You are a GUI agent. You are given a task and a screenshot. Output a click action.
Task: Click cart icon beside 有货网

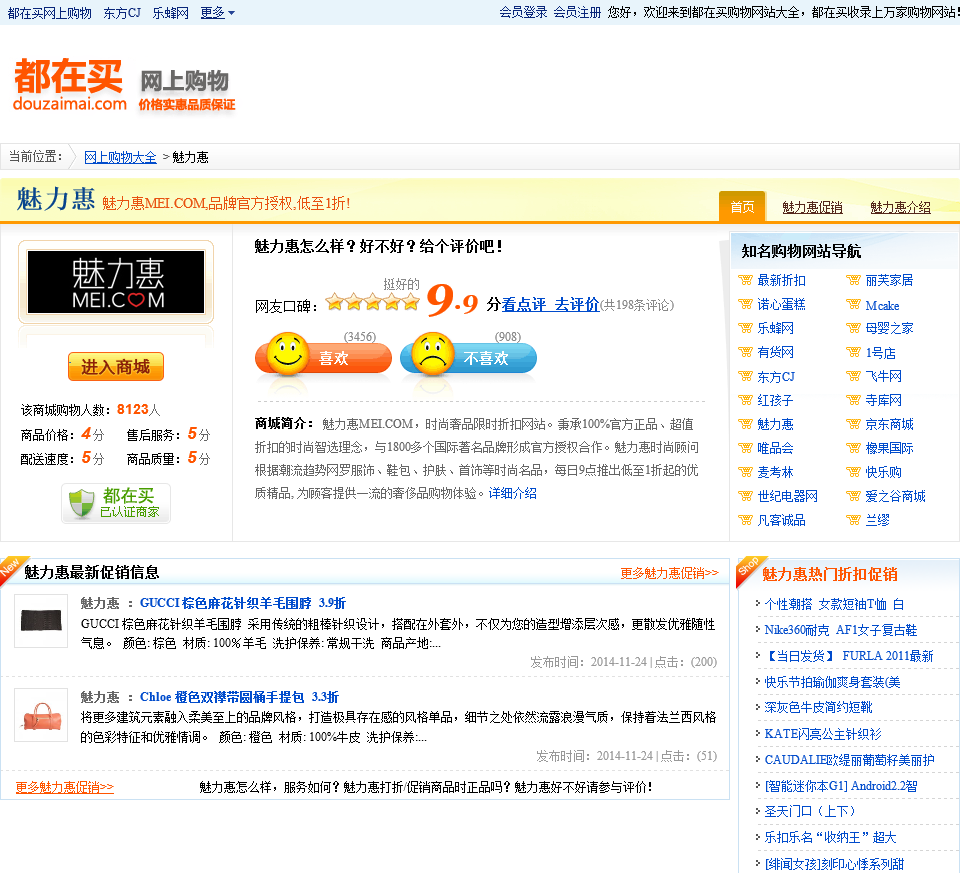[x=745, y=352]
